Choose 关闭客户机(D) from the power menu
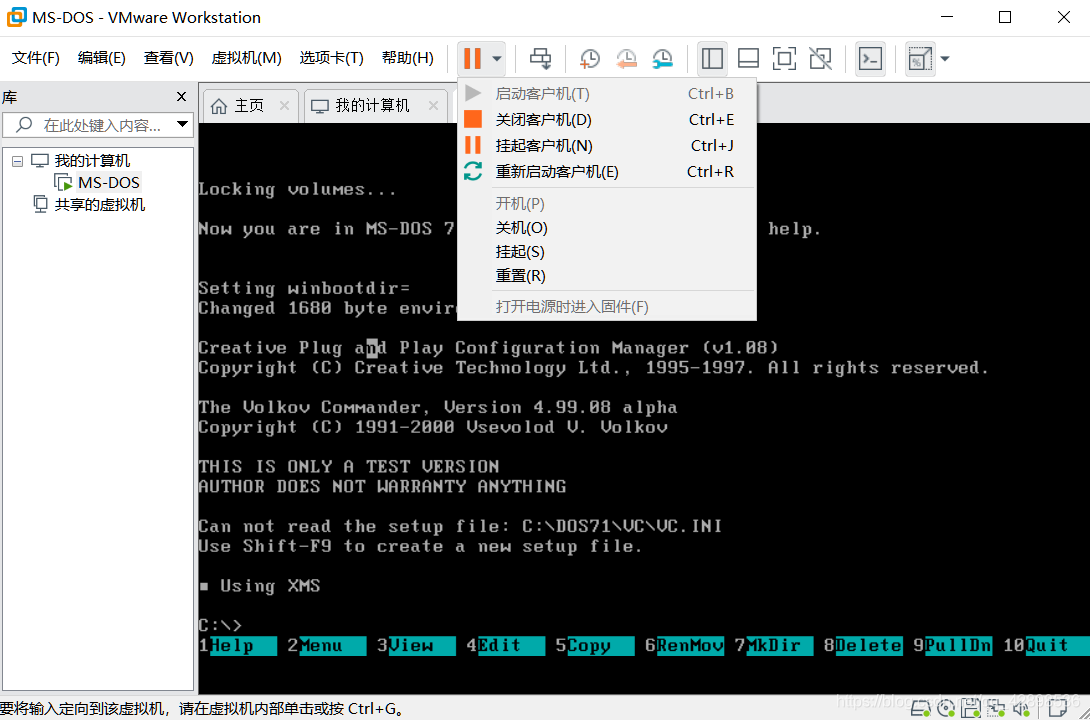The height and width of the screenshot is (720, 1090). click(x=606, y=120)
